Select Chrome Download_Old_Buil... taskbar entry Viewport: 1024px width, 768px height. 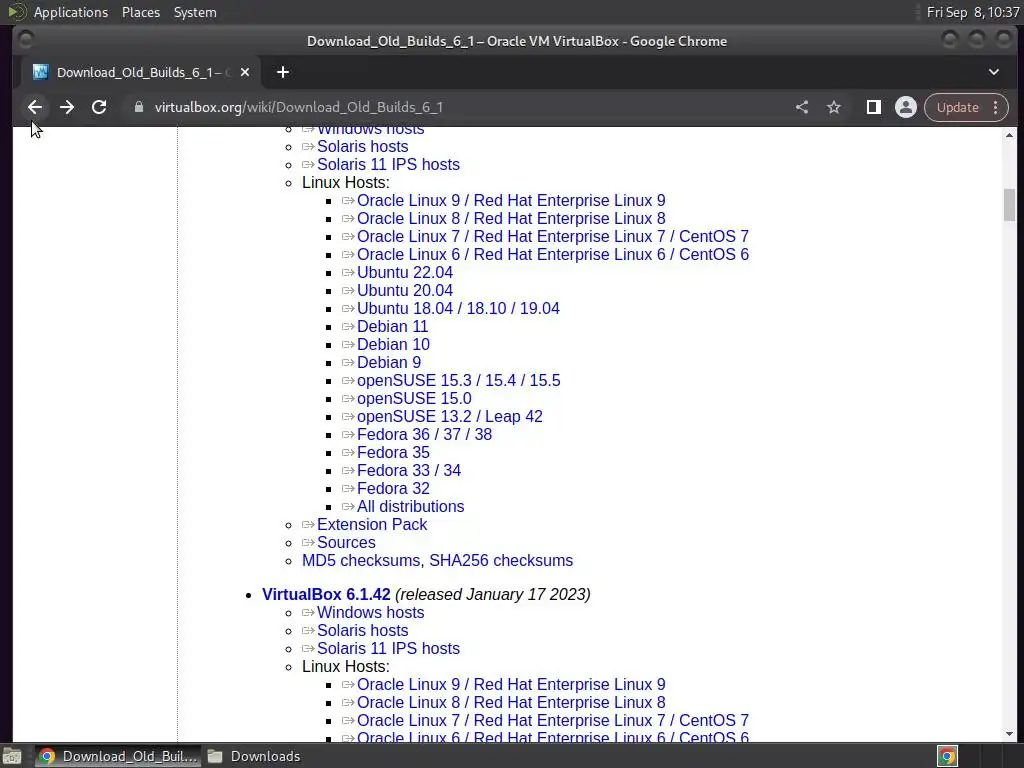click(118, 756)
